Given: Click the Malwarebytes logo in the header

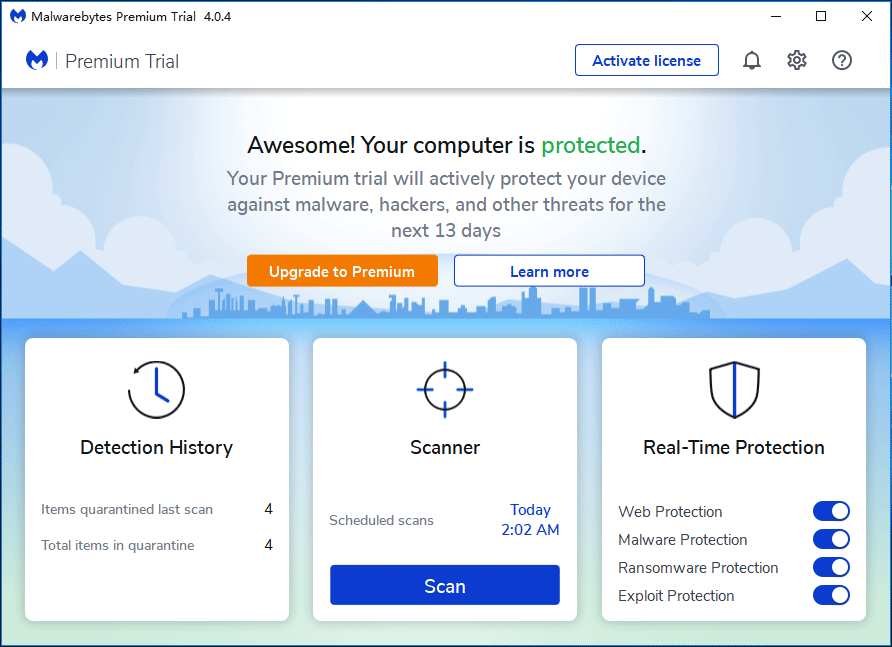Looking at the screenshot, I should tap(37, 61).
